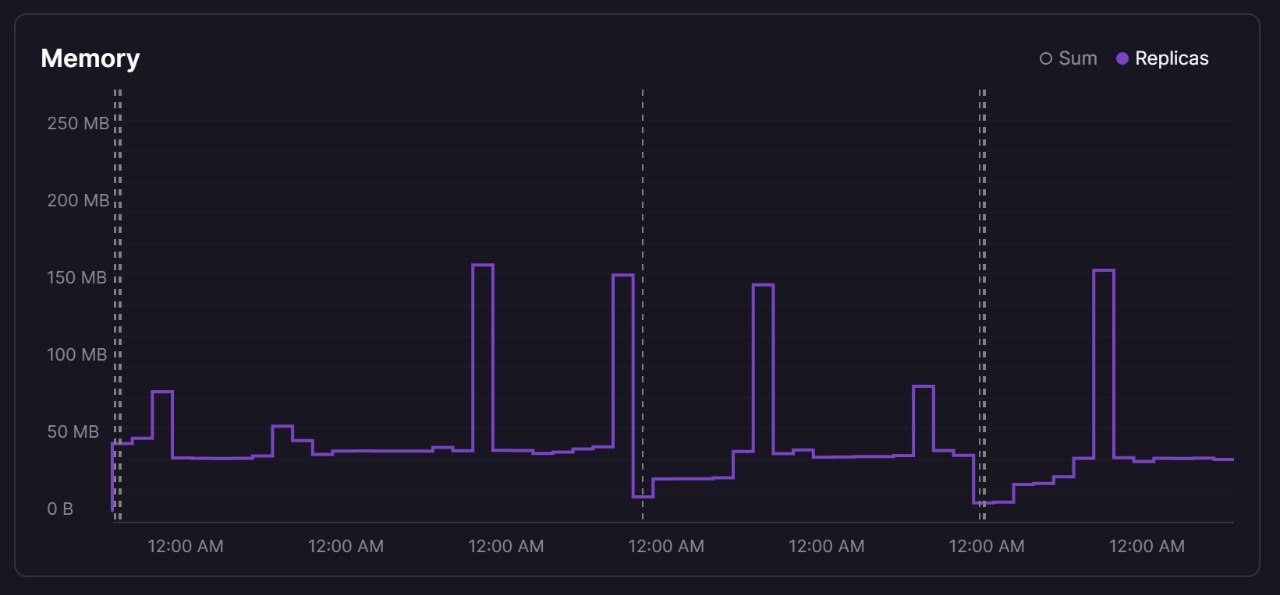The height and width of the screenshot is (595, 1280).
Task: Click the single dashed marker mid-chart
Action: (x=642, y=300)
